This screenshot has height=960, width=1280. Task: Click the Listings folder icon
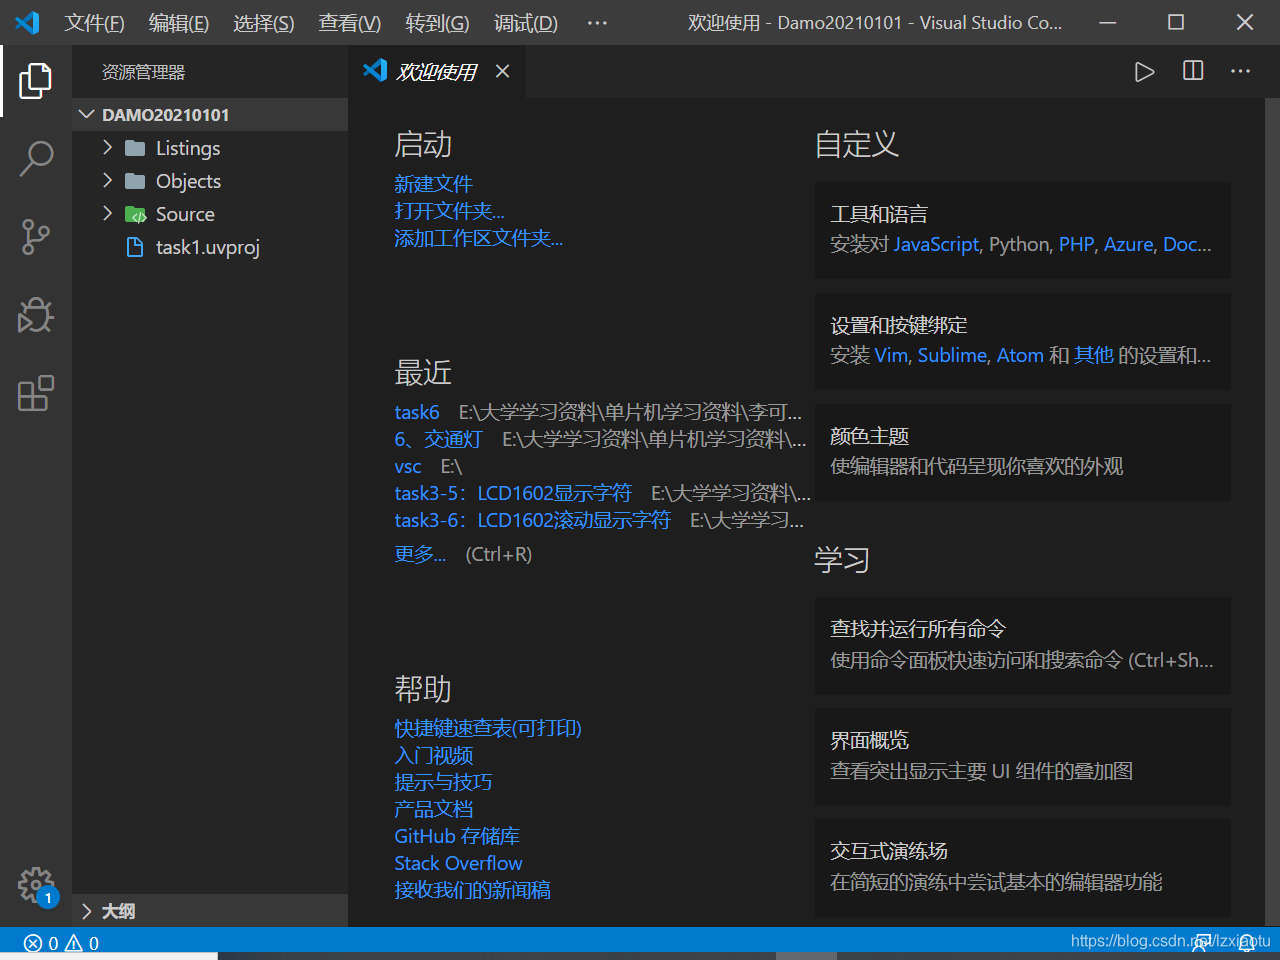point(135,148)
